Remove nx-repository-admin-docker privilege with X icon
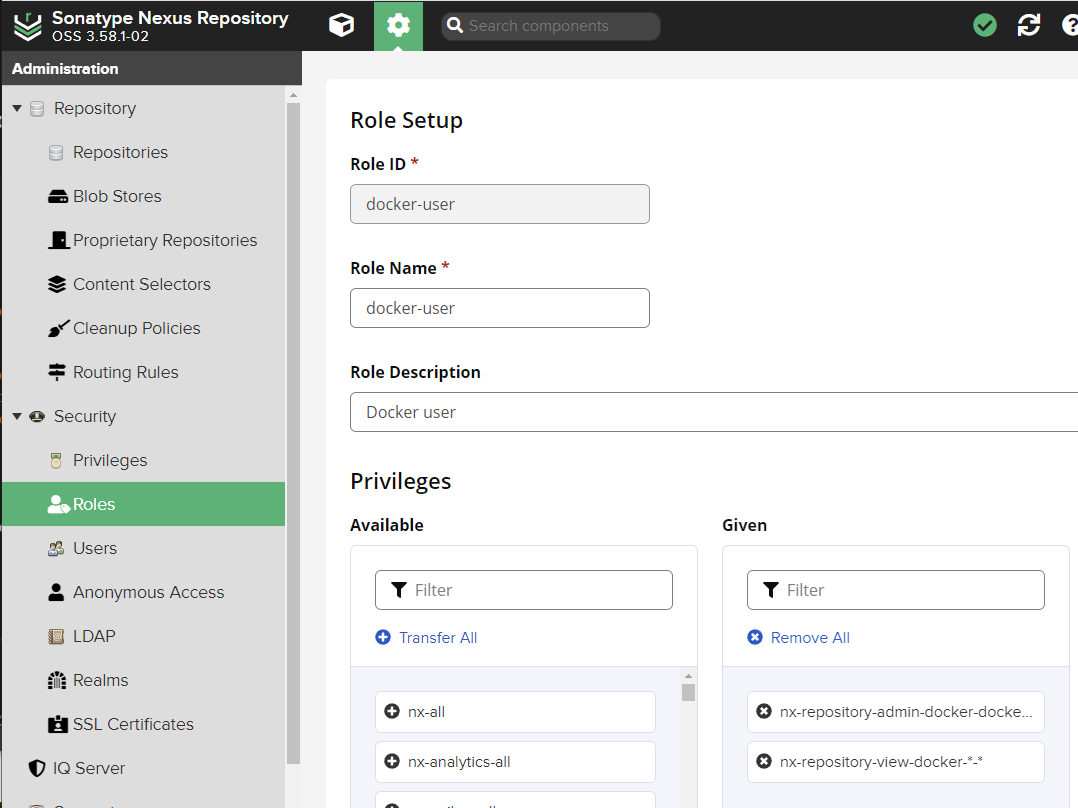1078x808 pixels. [764, 712]
